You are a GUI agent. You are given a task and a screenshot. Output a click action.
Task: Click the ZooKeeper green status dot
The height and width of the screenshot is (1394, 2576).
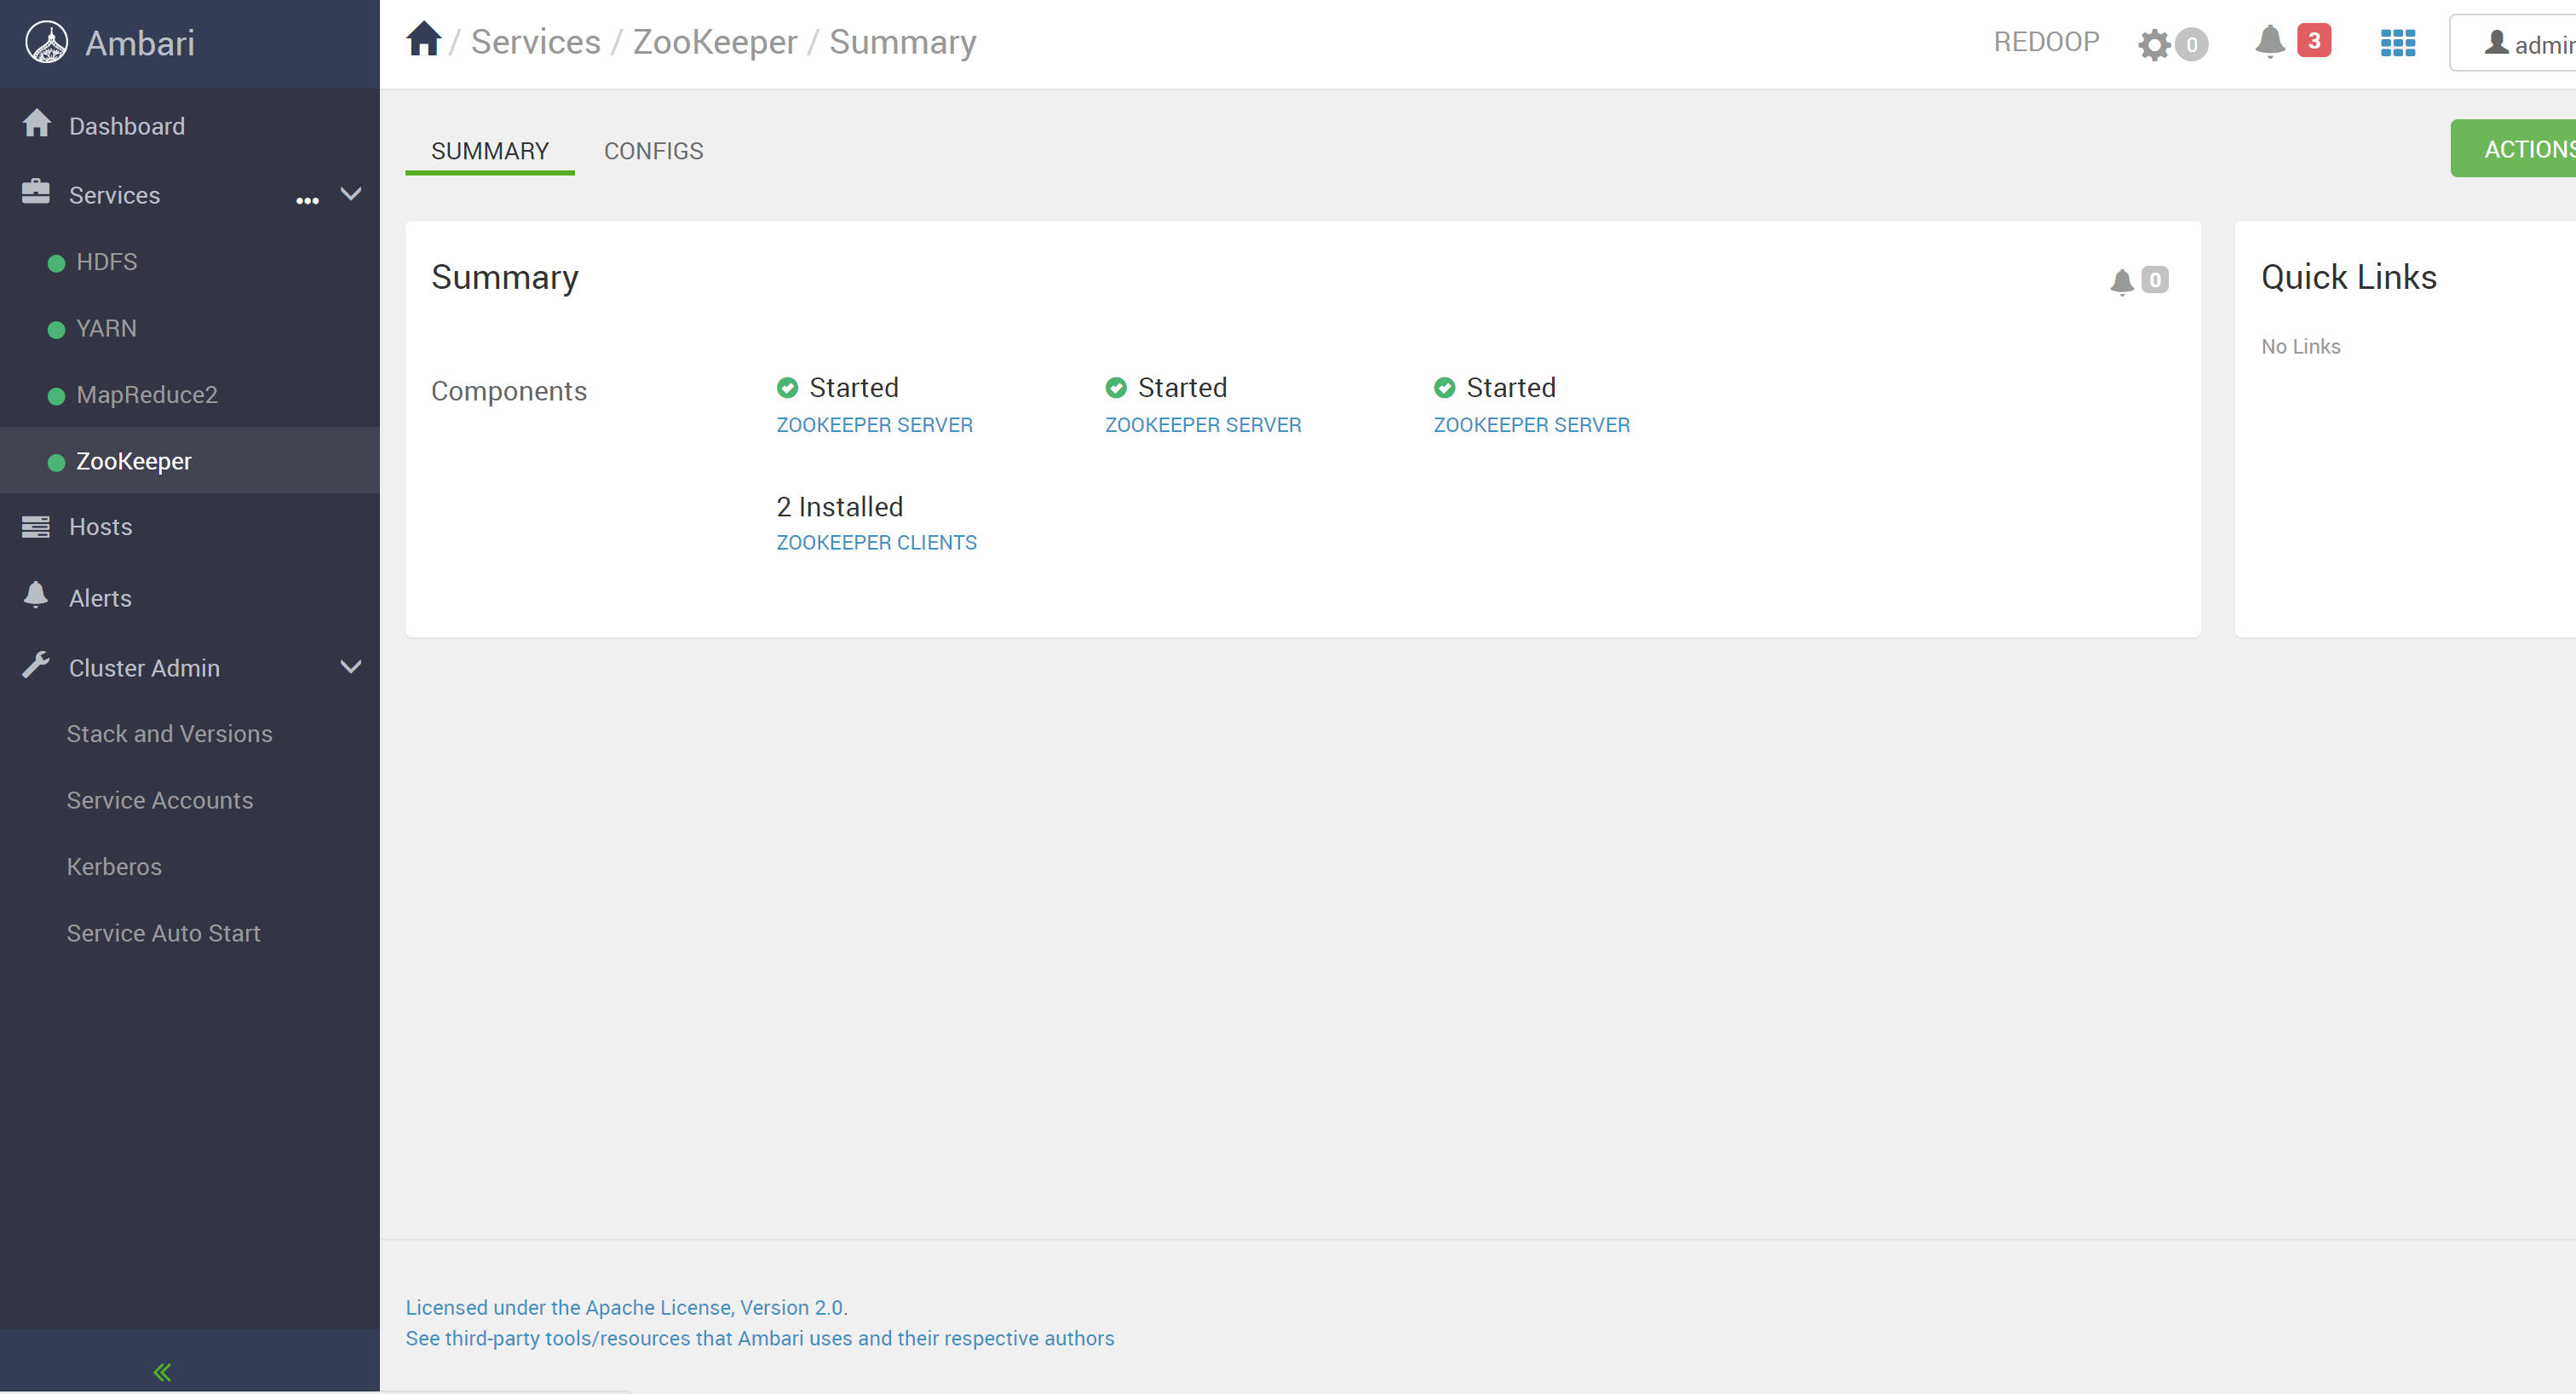[56, 462]
